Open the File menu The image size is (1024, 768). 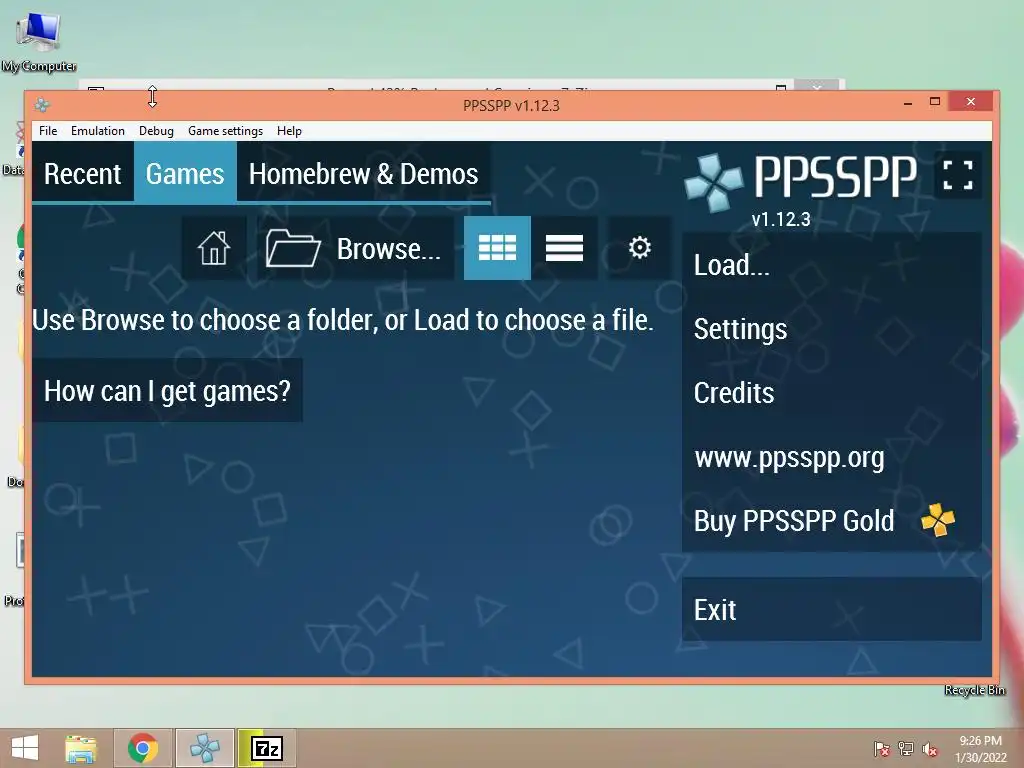(x=48, y=131)
